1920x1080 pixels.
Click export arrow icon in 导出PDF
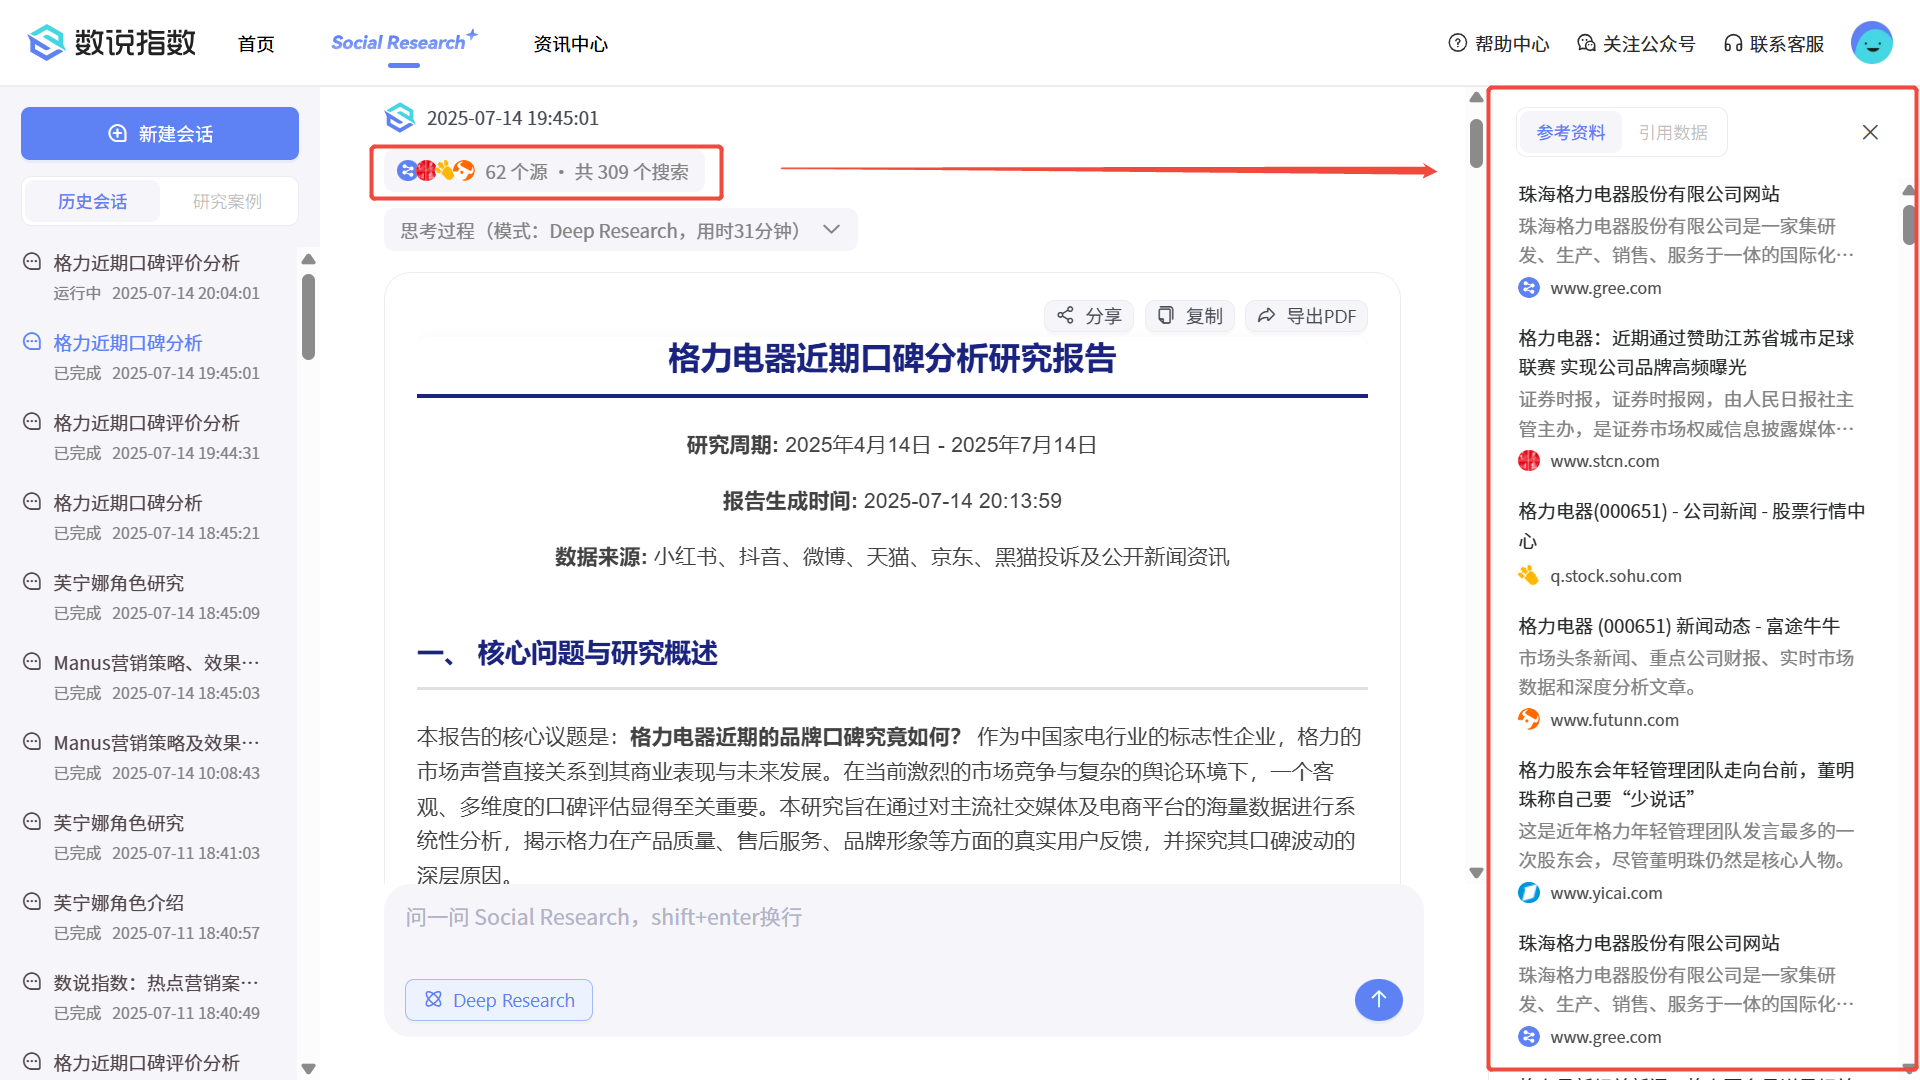[1266, 315]
